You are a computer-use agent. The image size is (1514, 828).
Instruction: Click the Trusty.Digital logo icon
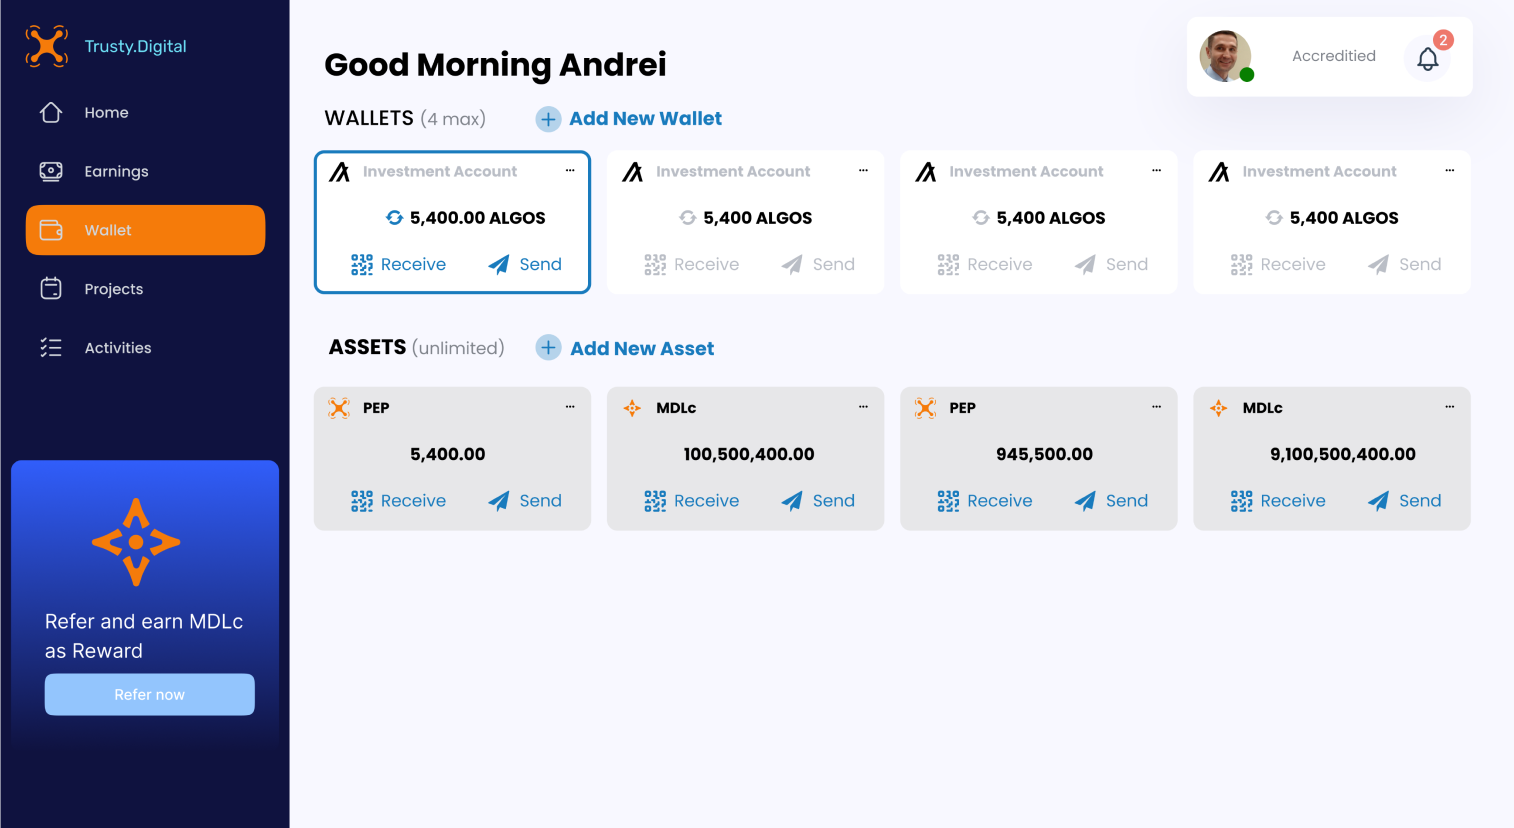click(x=47, y=47)
